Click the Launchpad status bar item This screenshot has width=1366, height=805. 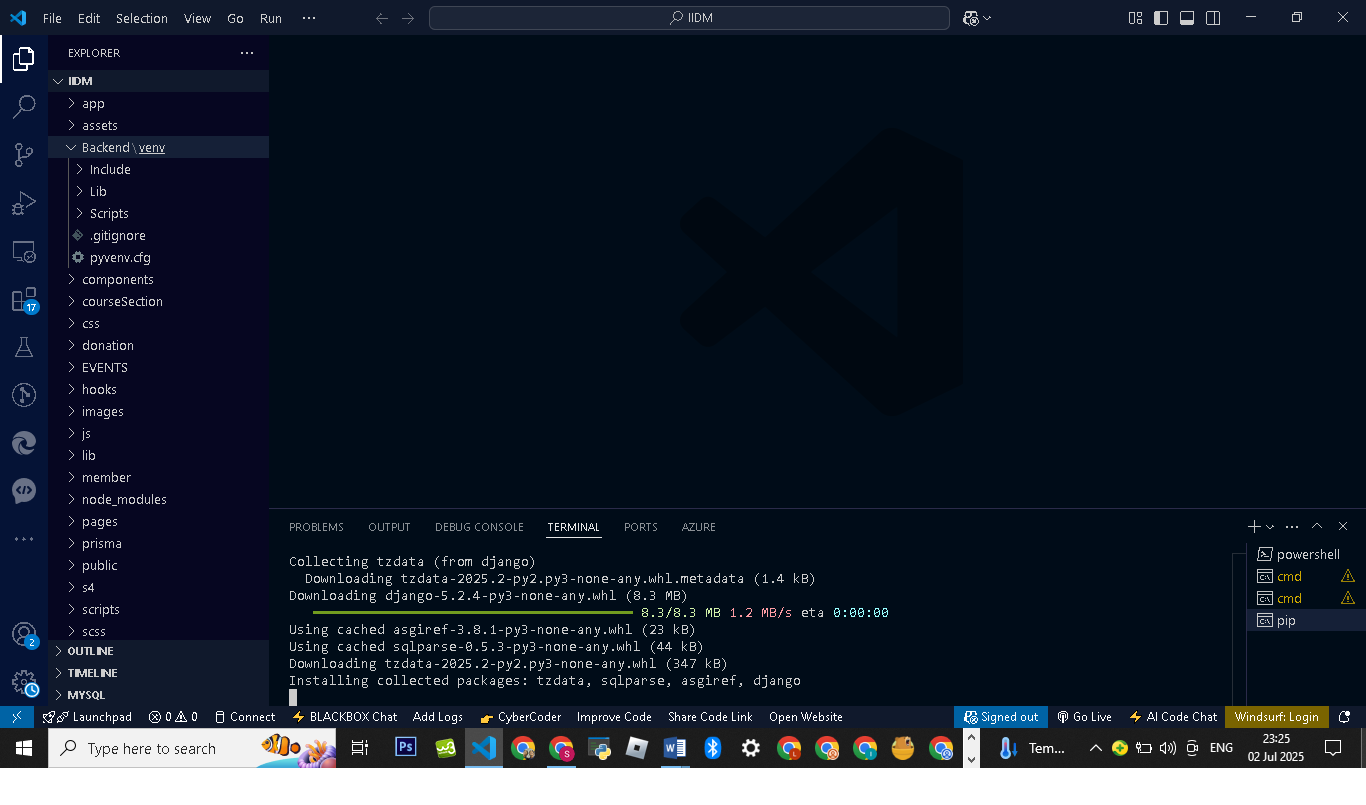click(86, 717)
